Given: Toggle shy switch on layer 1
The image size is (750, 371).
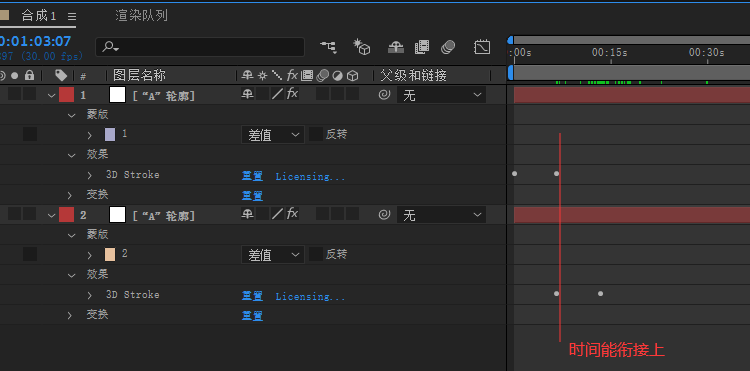Looking at the screenshot, I should tap(247, 94).
